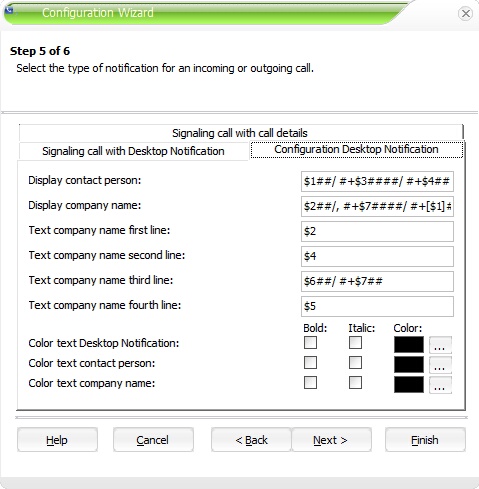479x489 pixels.
Task: Select Configuration Desktop Notification tab
Action: pos(356,149)
